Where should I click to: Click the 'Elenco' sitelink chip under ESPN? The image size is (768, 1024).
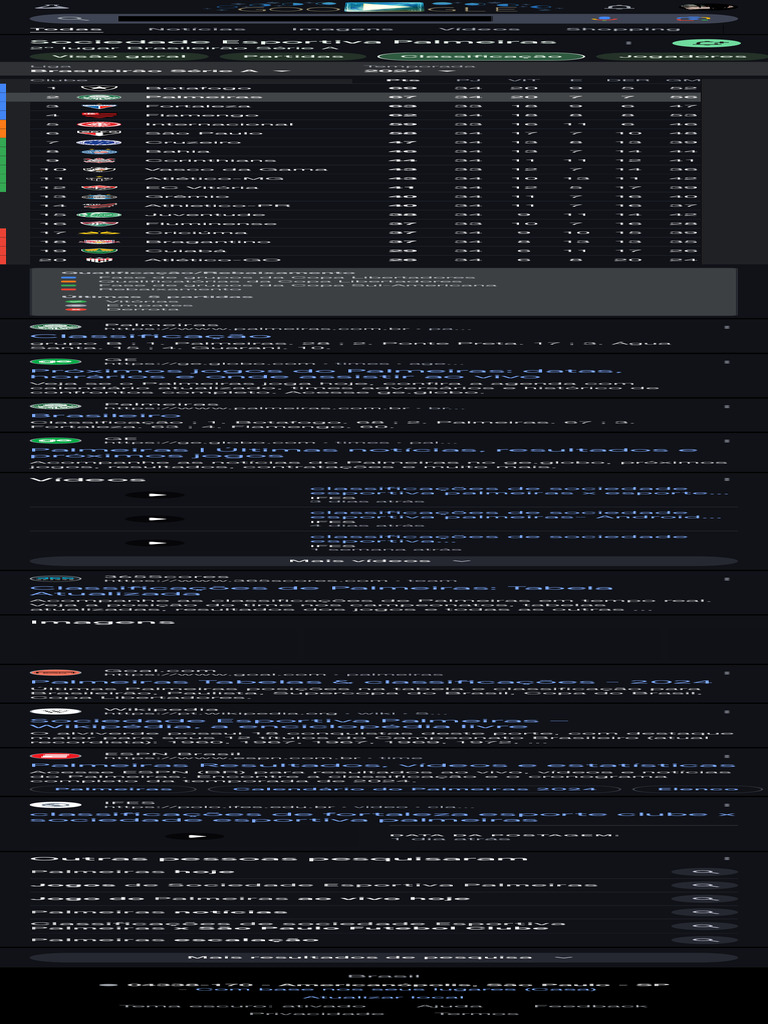pyautogui.click(x=697, y=789)
